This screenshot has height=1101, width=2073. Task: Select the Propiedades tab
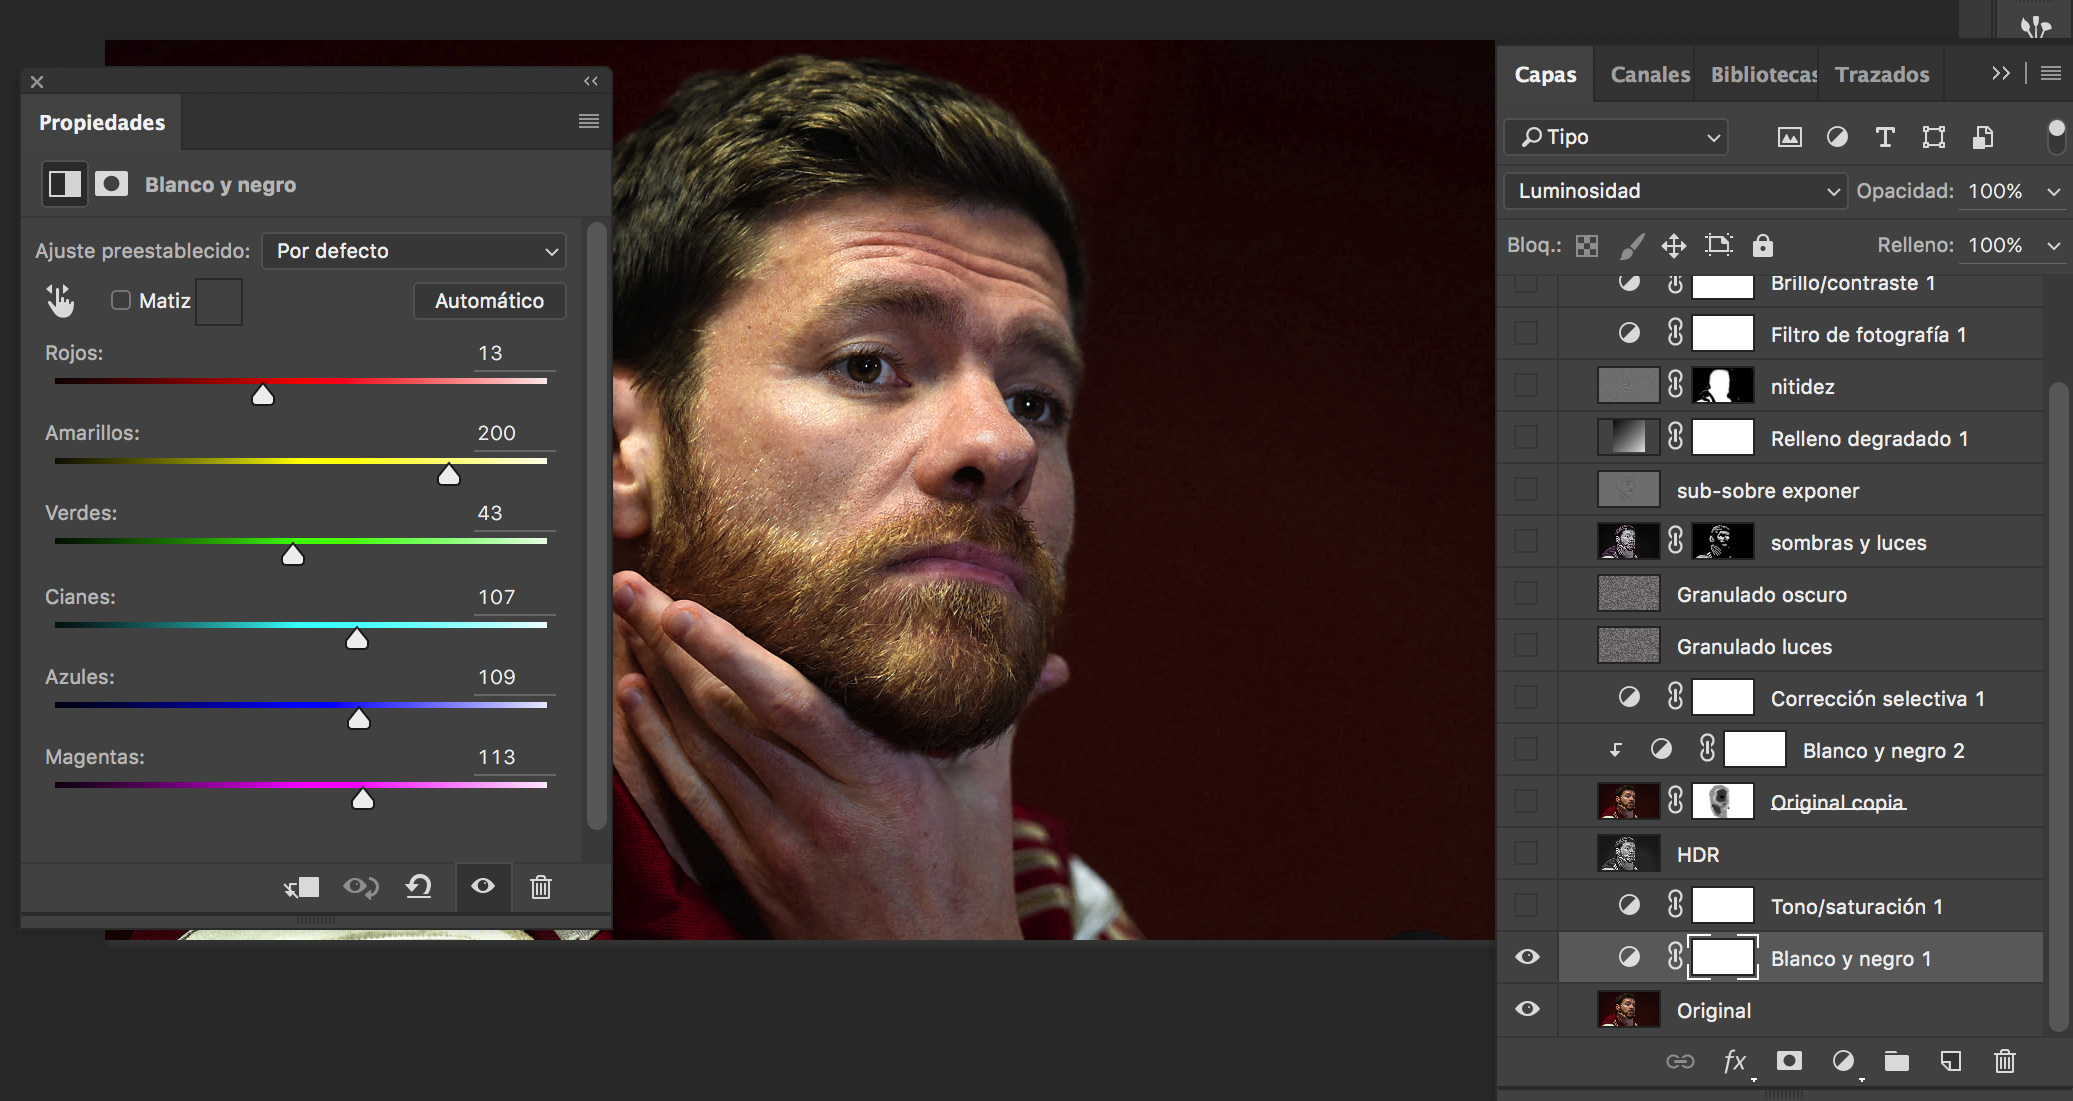coord(102,122)
